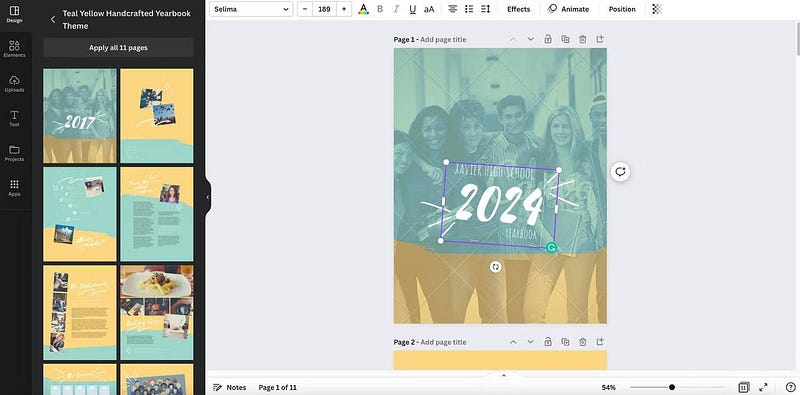The width and height of the screenshot is (800, 395).
Task: Open the Position panel
Action: 622,9
